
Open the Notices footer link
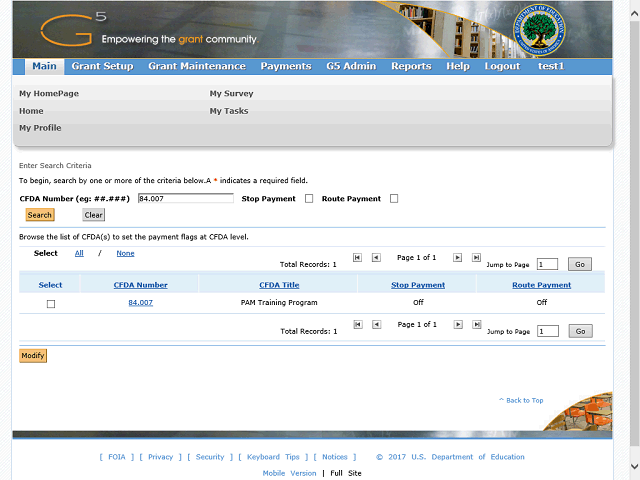pos(335,457)
